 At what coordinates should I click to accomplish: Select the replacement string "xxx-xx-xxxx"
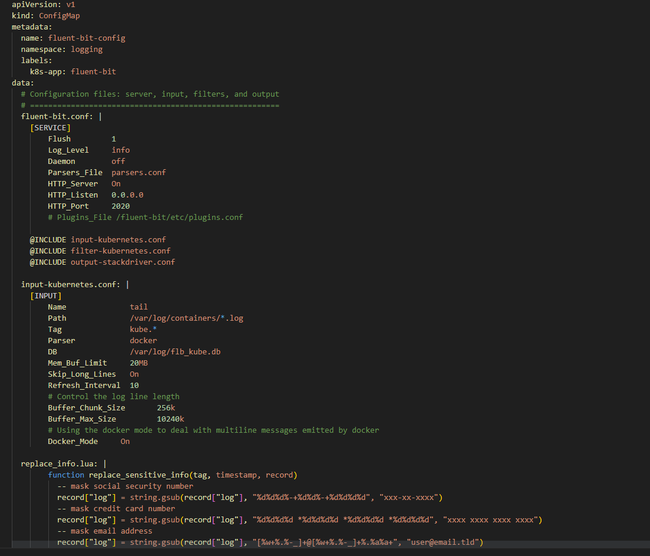pos(408,497)
